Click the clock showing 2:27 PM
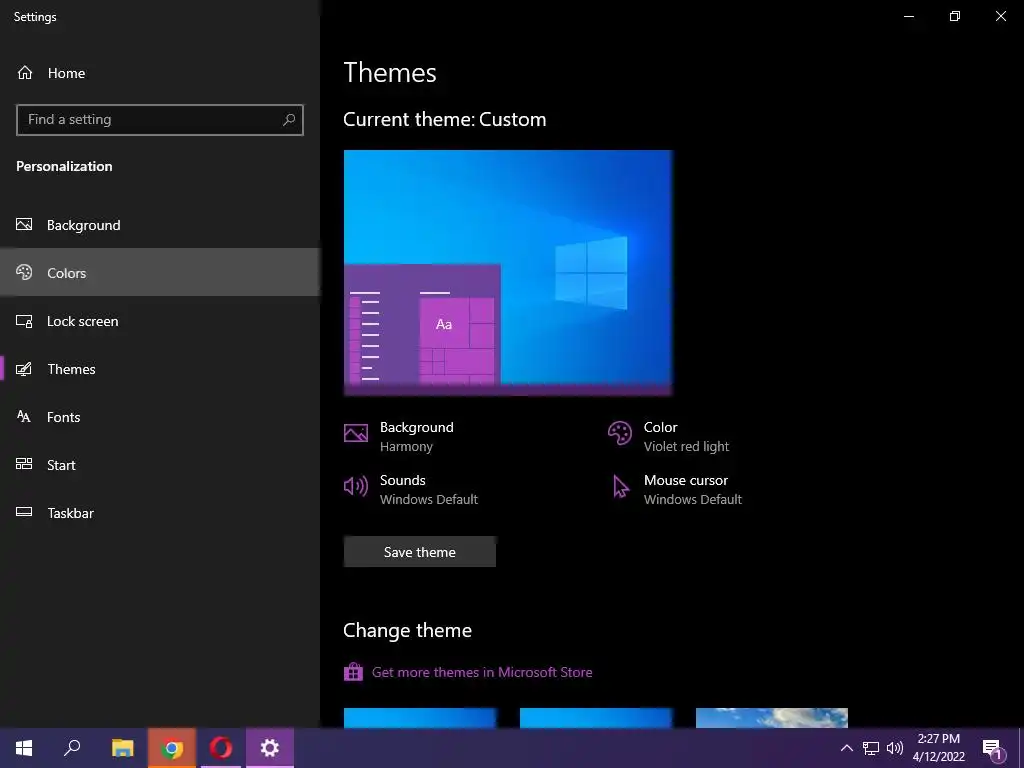This screenshot has width=1024, height=768. click(x=938, y=748)
